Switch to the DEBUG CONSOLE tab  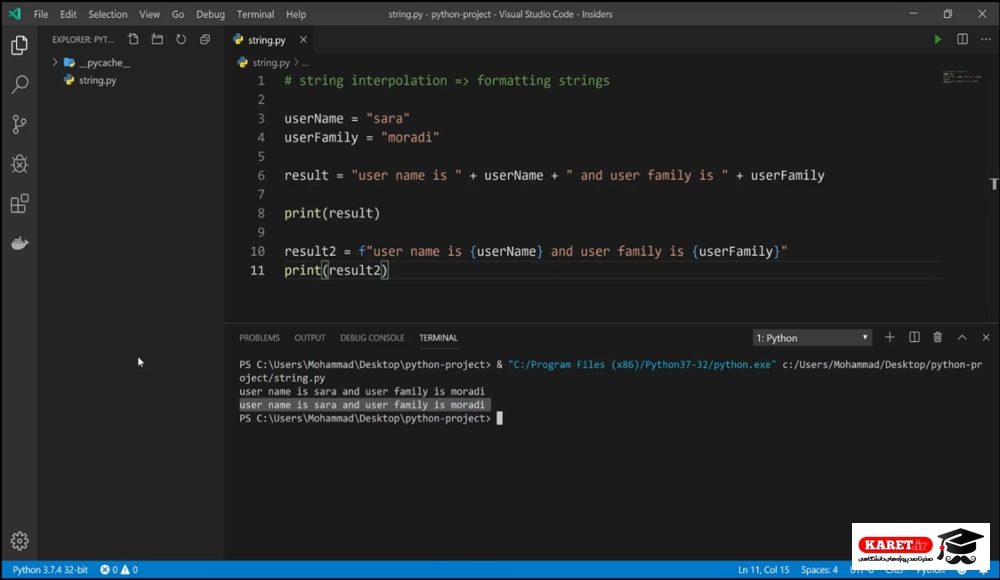coord(372,338)
